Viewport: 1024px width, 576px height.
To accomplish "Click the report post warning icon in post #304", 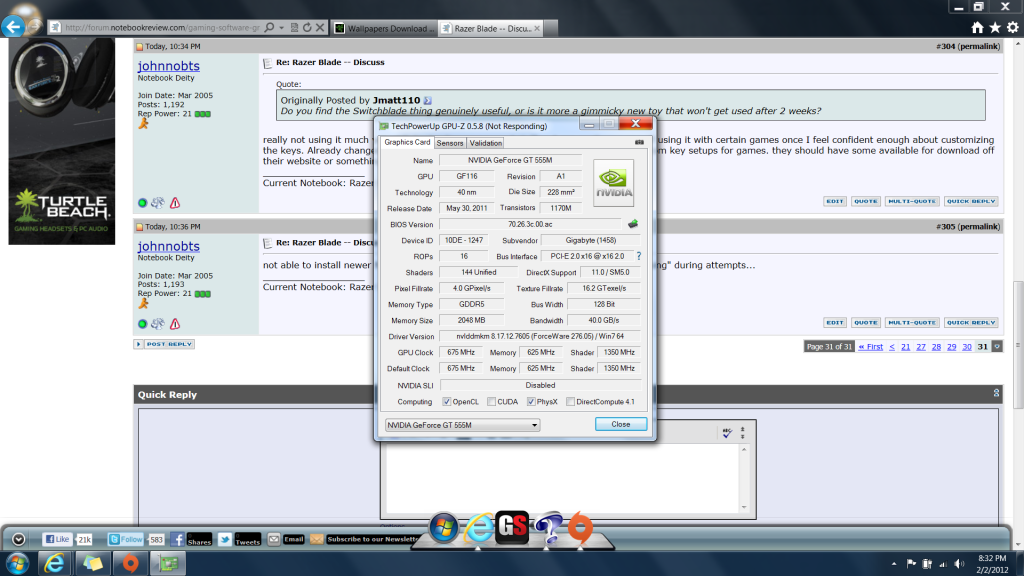I will tap(175, 203).
